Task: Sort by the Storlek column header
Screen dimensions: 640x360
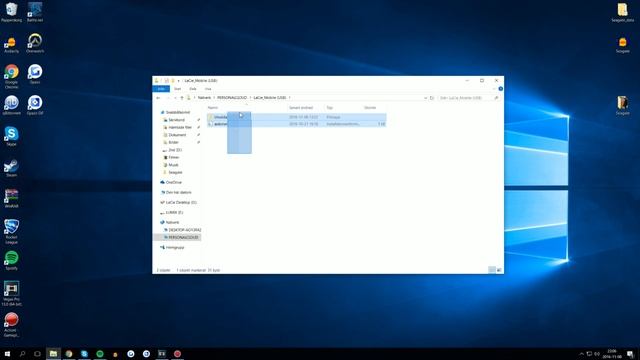Action: click(370, 108)
